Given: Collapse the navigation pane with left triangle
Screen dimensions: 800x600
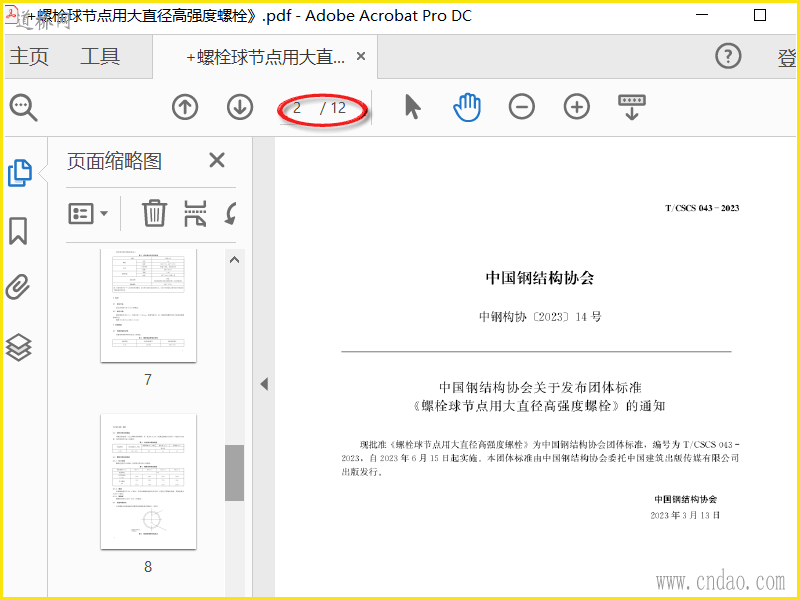Looking at the screenshot, I should pyautogui.click(x=264, y=384).
